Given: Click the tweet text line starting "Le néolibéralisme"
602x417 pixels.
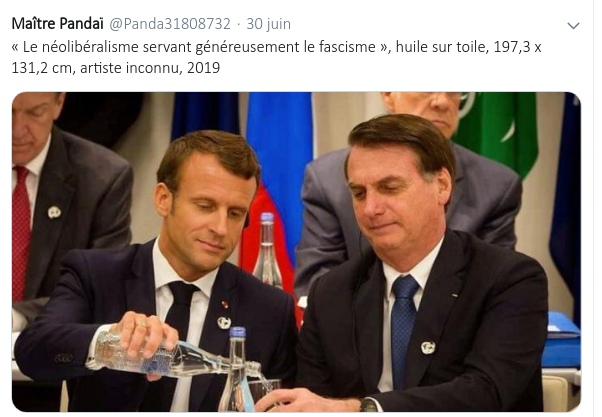Looking at the screenshot, I should point(276,47).
